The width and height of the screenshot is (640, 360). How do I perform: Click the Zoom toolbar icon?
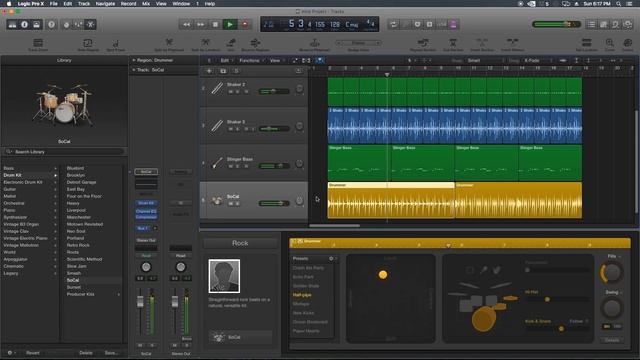point(609,43)
